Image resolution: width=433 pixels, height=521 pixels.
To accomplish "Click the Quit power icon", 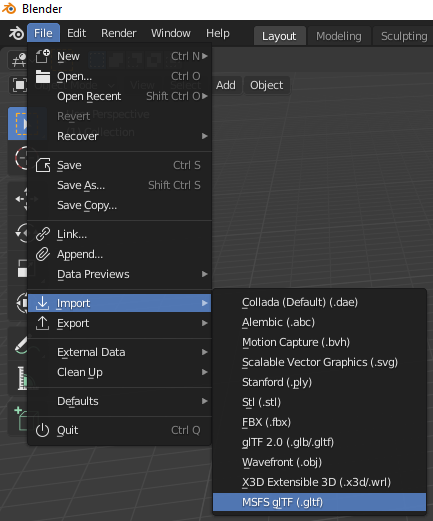I will pos(42,430).
